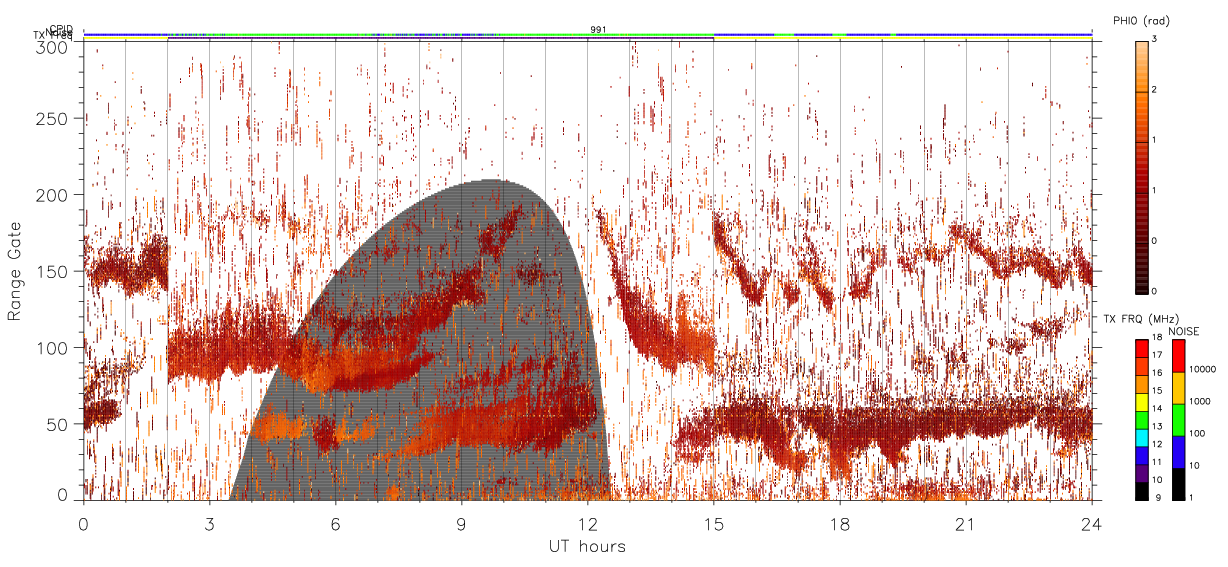Screen dimensions: 1228x567
Task: Click the '6' tick on UT hours axis
Action: point(335,524)
